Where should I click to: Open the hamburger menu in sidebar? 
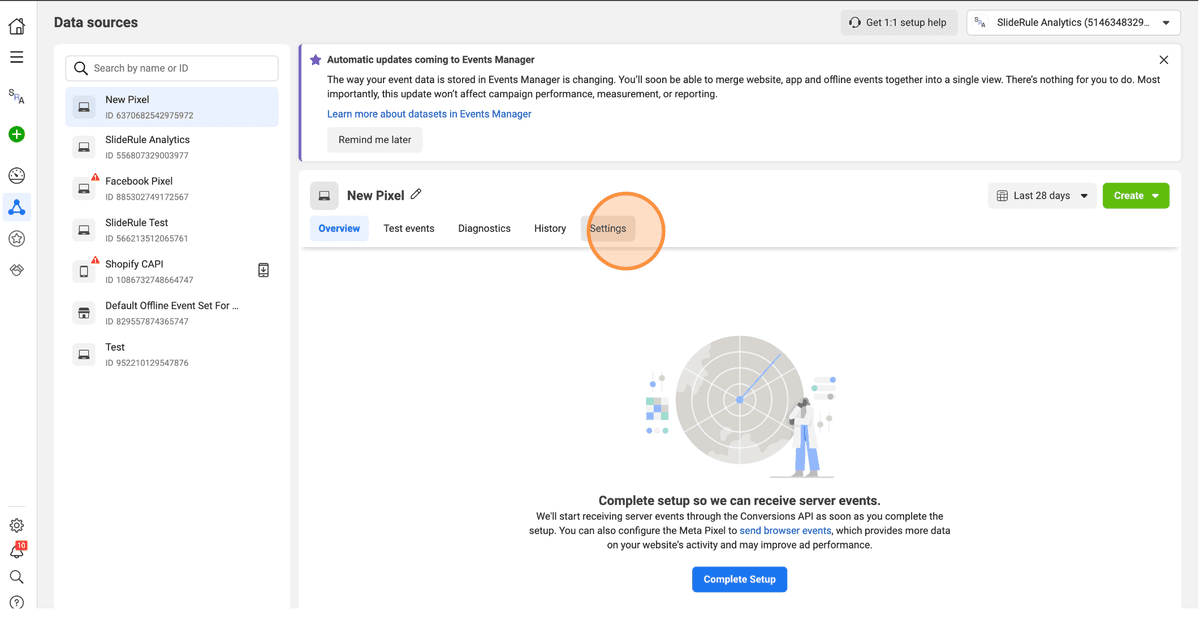pyautogui.click(x=17, y=57)
